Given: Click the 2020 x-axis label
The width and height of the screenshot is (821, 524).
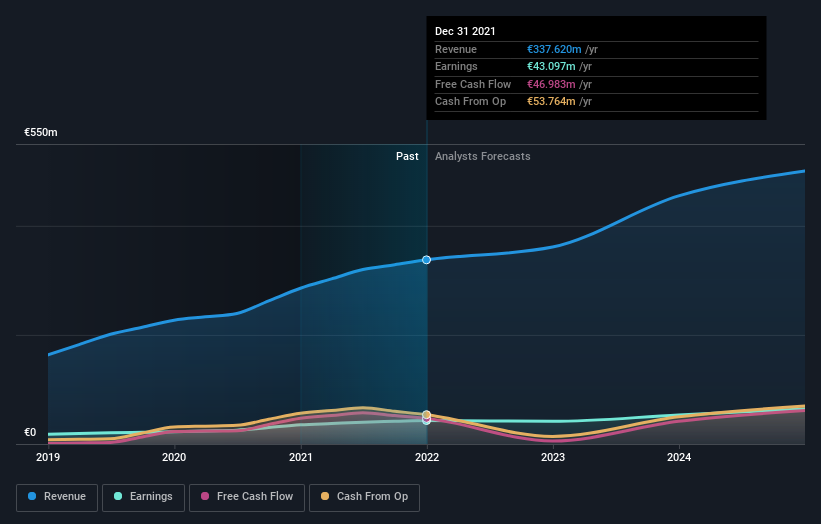Looking at the screenshot, I should click(x=174, y=458).
